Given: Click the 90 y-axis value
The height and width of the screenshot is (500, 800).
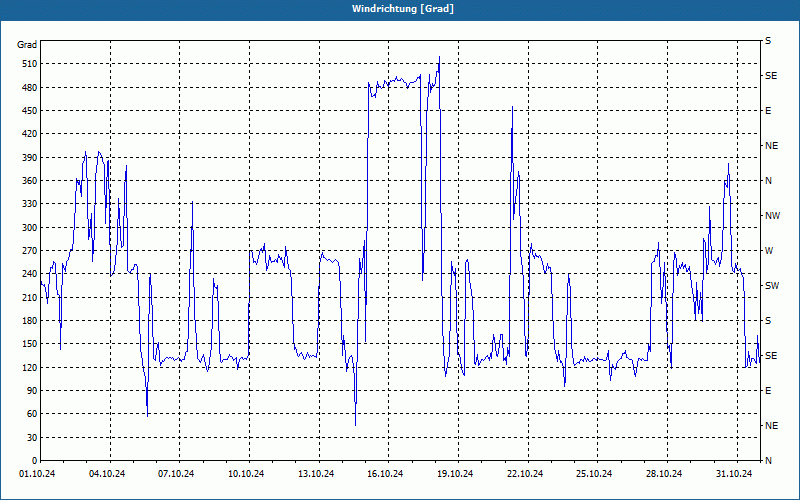Looking at the screenshot, I should coord(32,391).
